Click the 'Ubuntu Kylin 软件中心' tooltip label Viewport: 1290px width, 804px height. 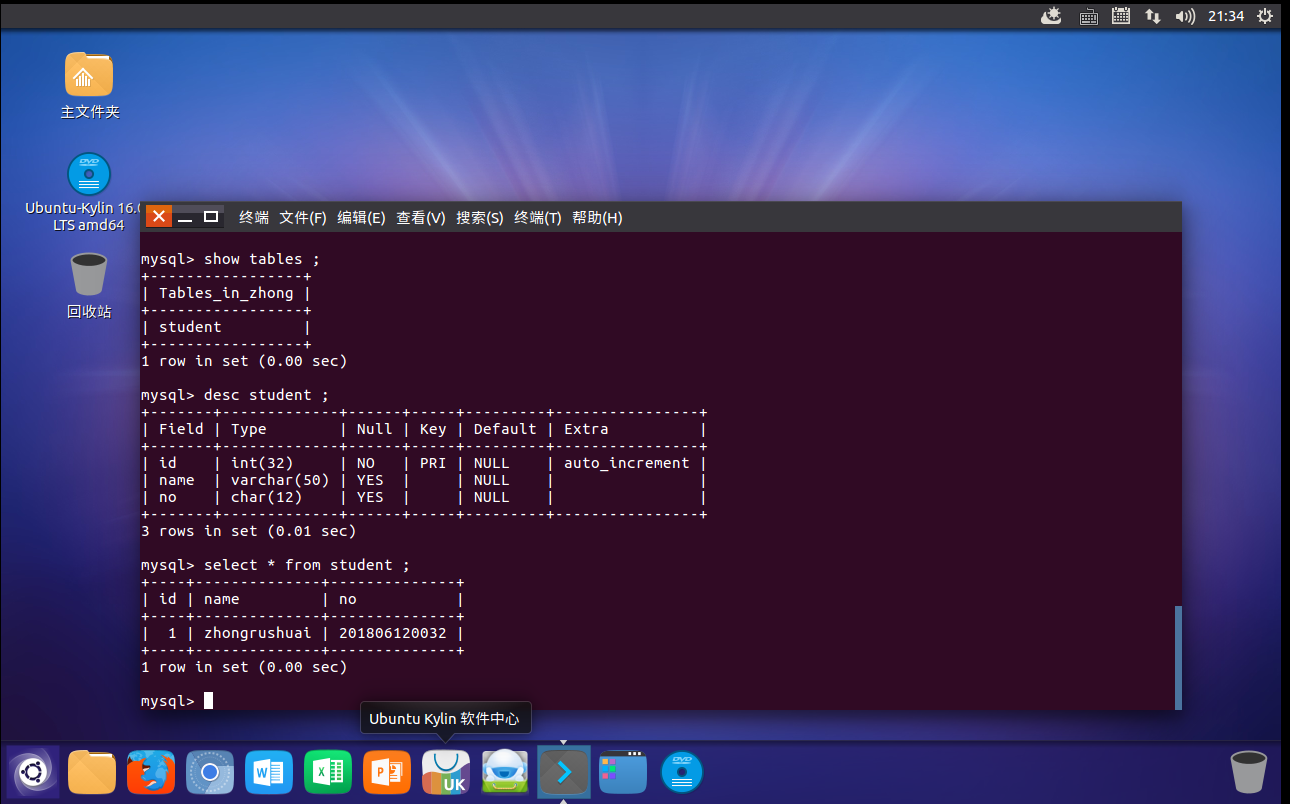coord(445,719)
